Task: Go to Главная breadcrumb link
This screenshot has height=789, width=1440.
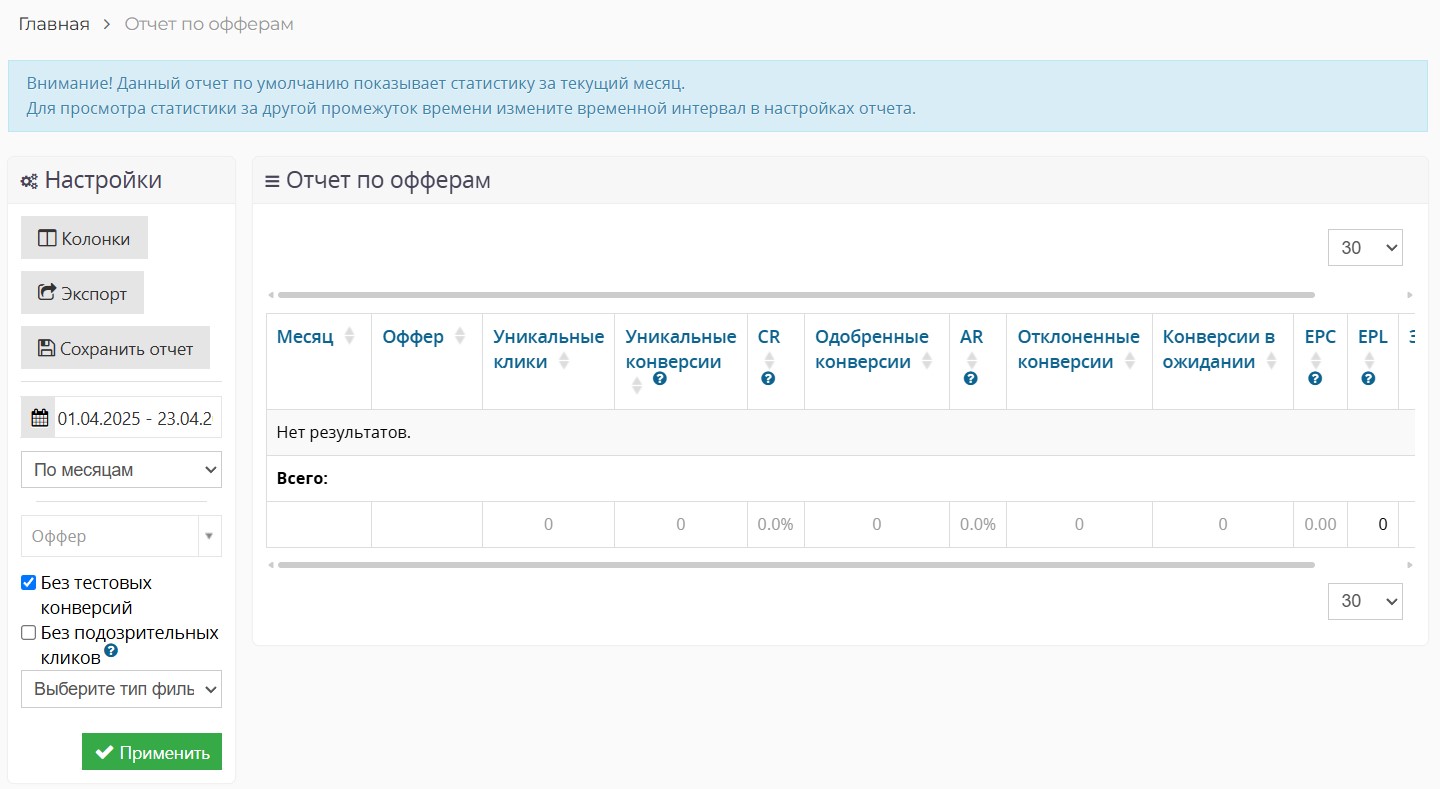Action: [x=54, y=24]
